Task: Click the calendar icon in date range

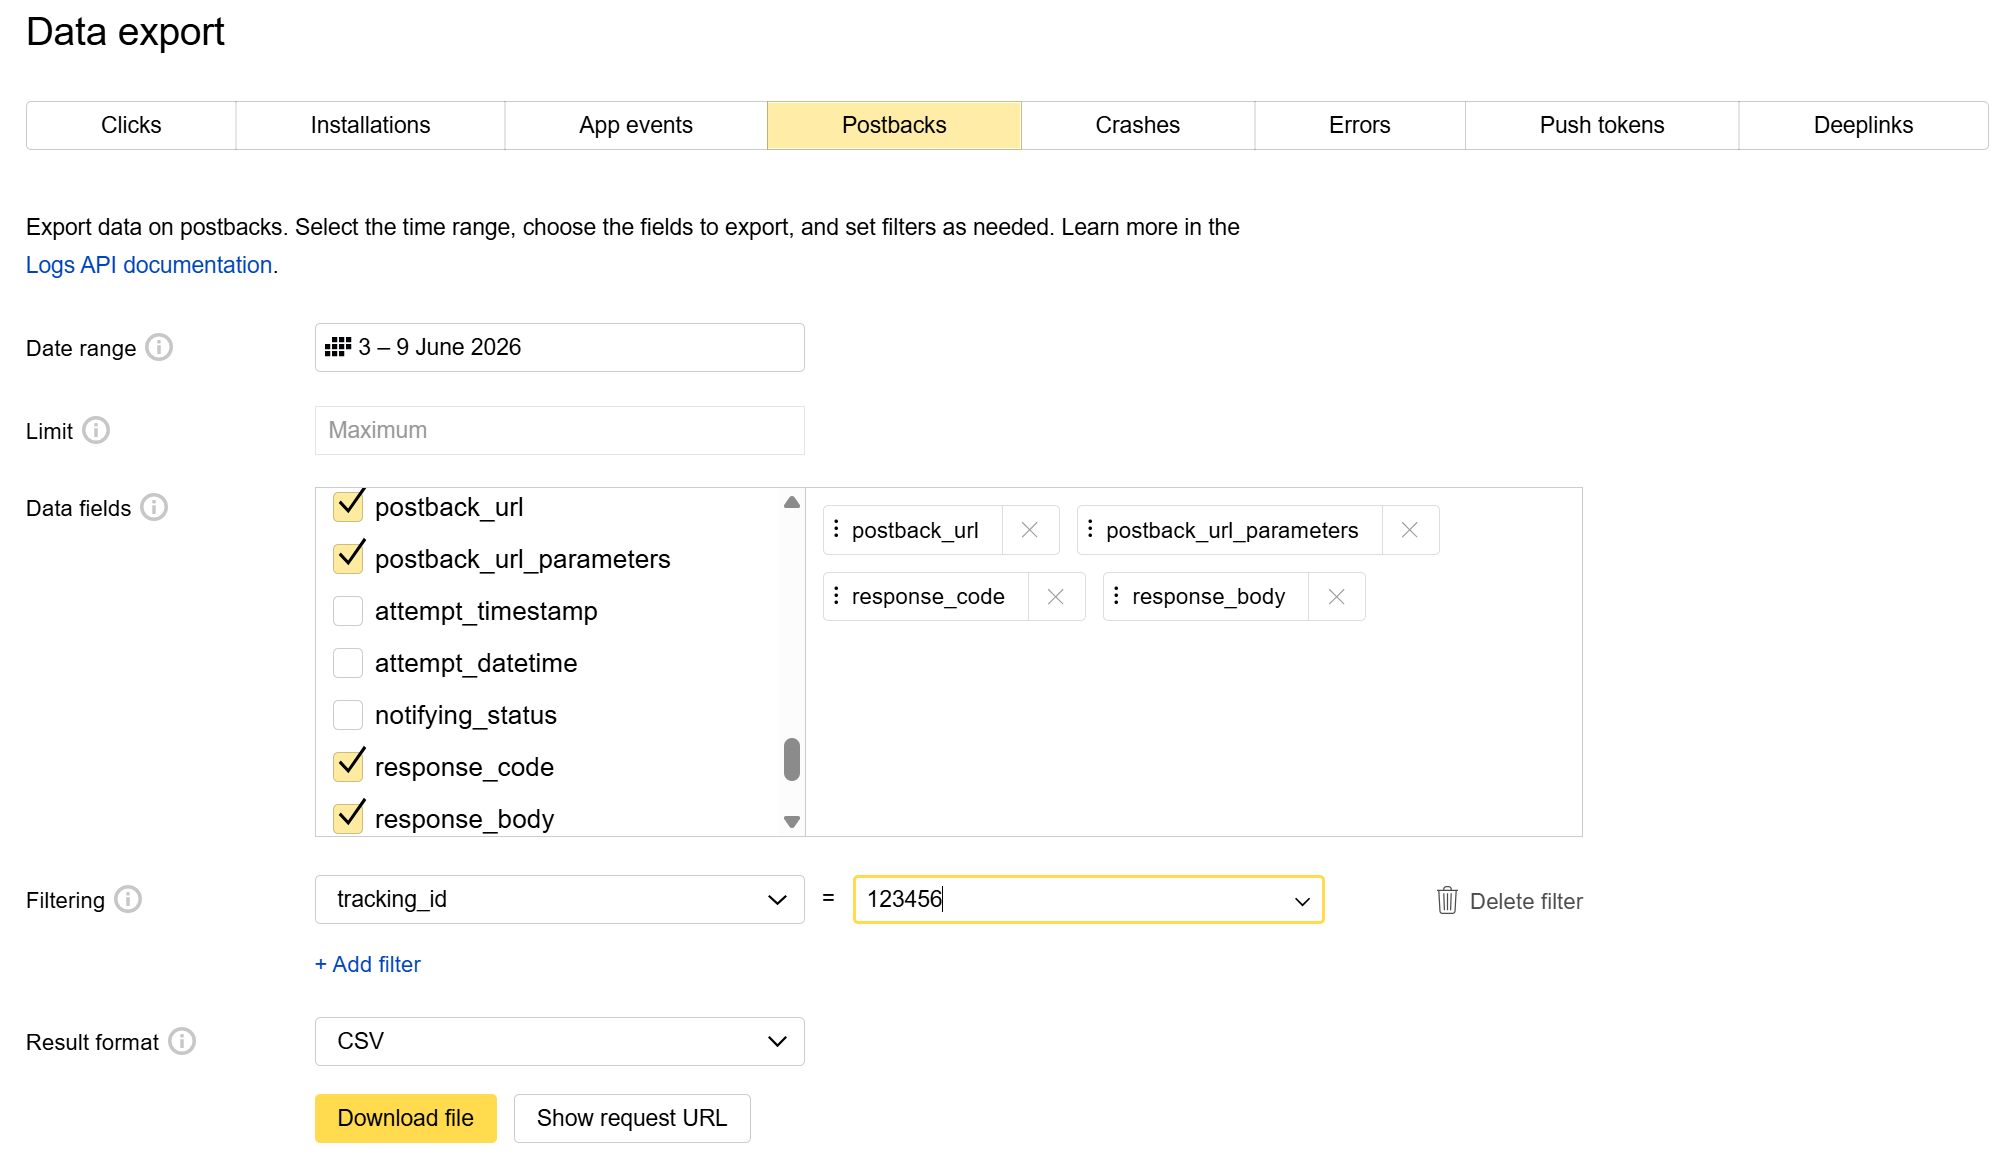Action: [338, 347]
